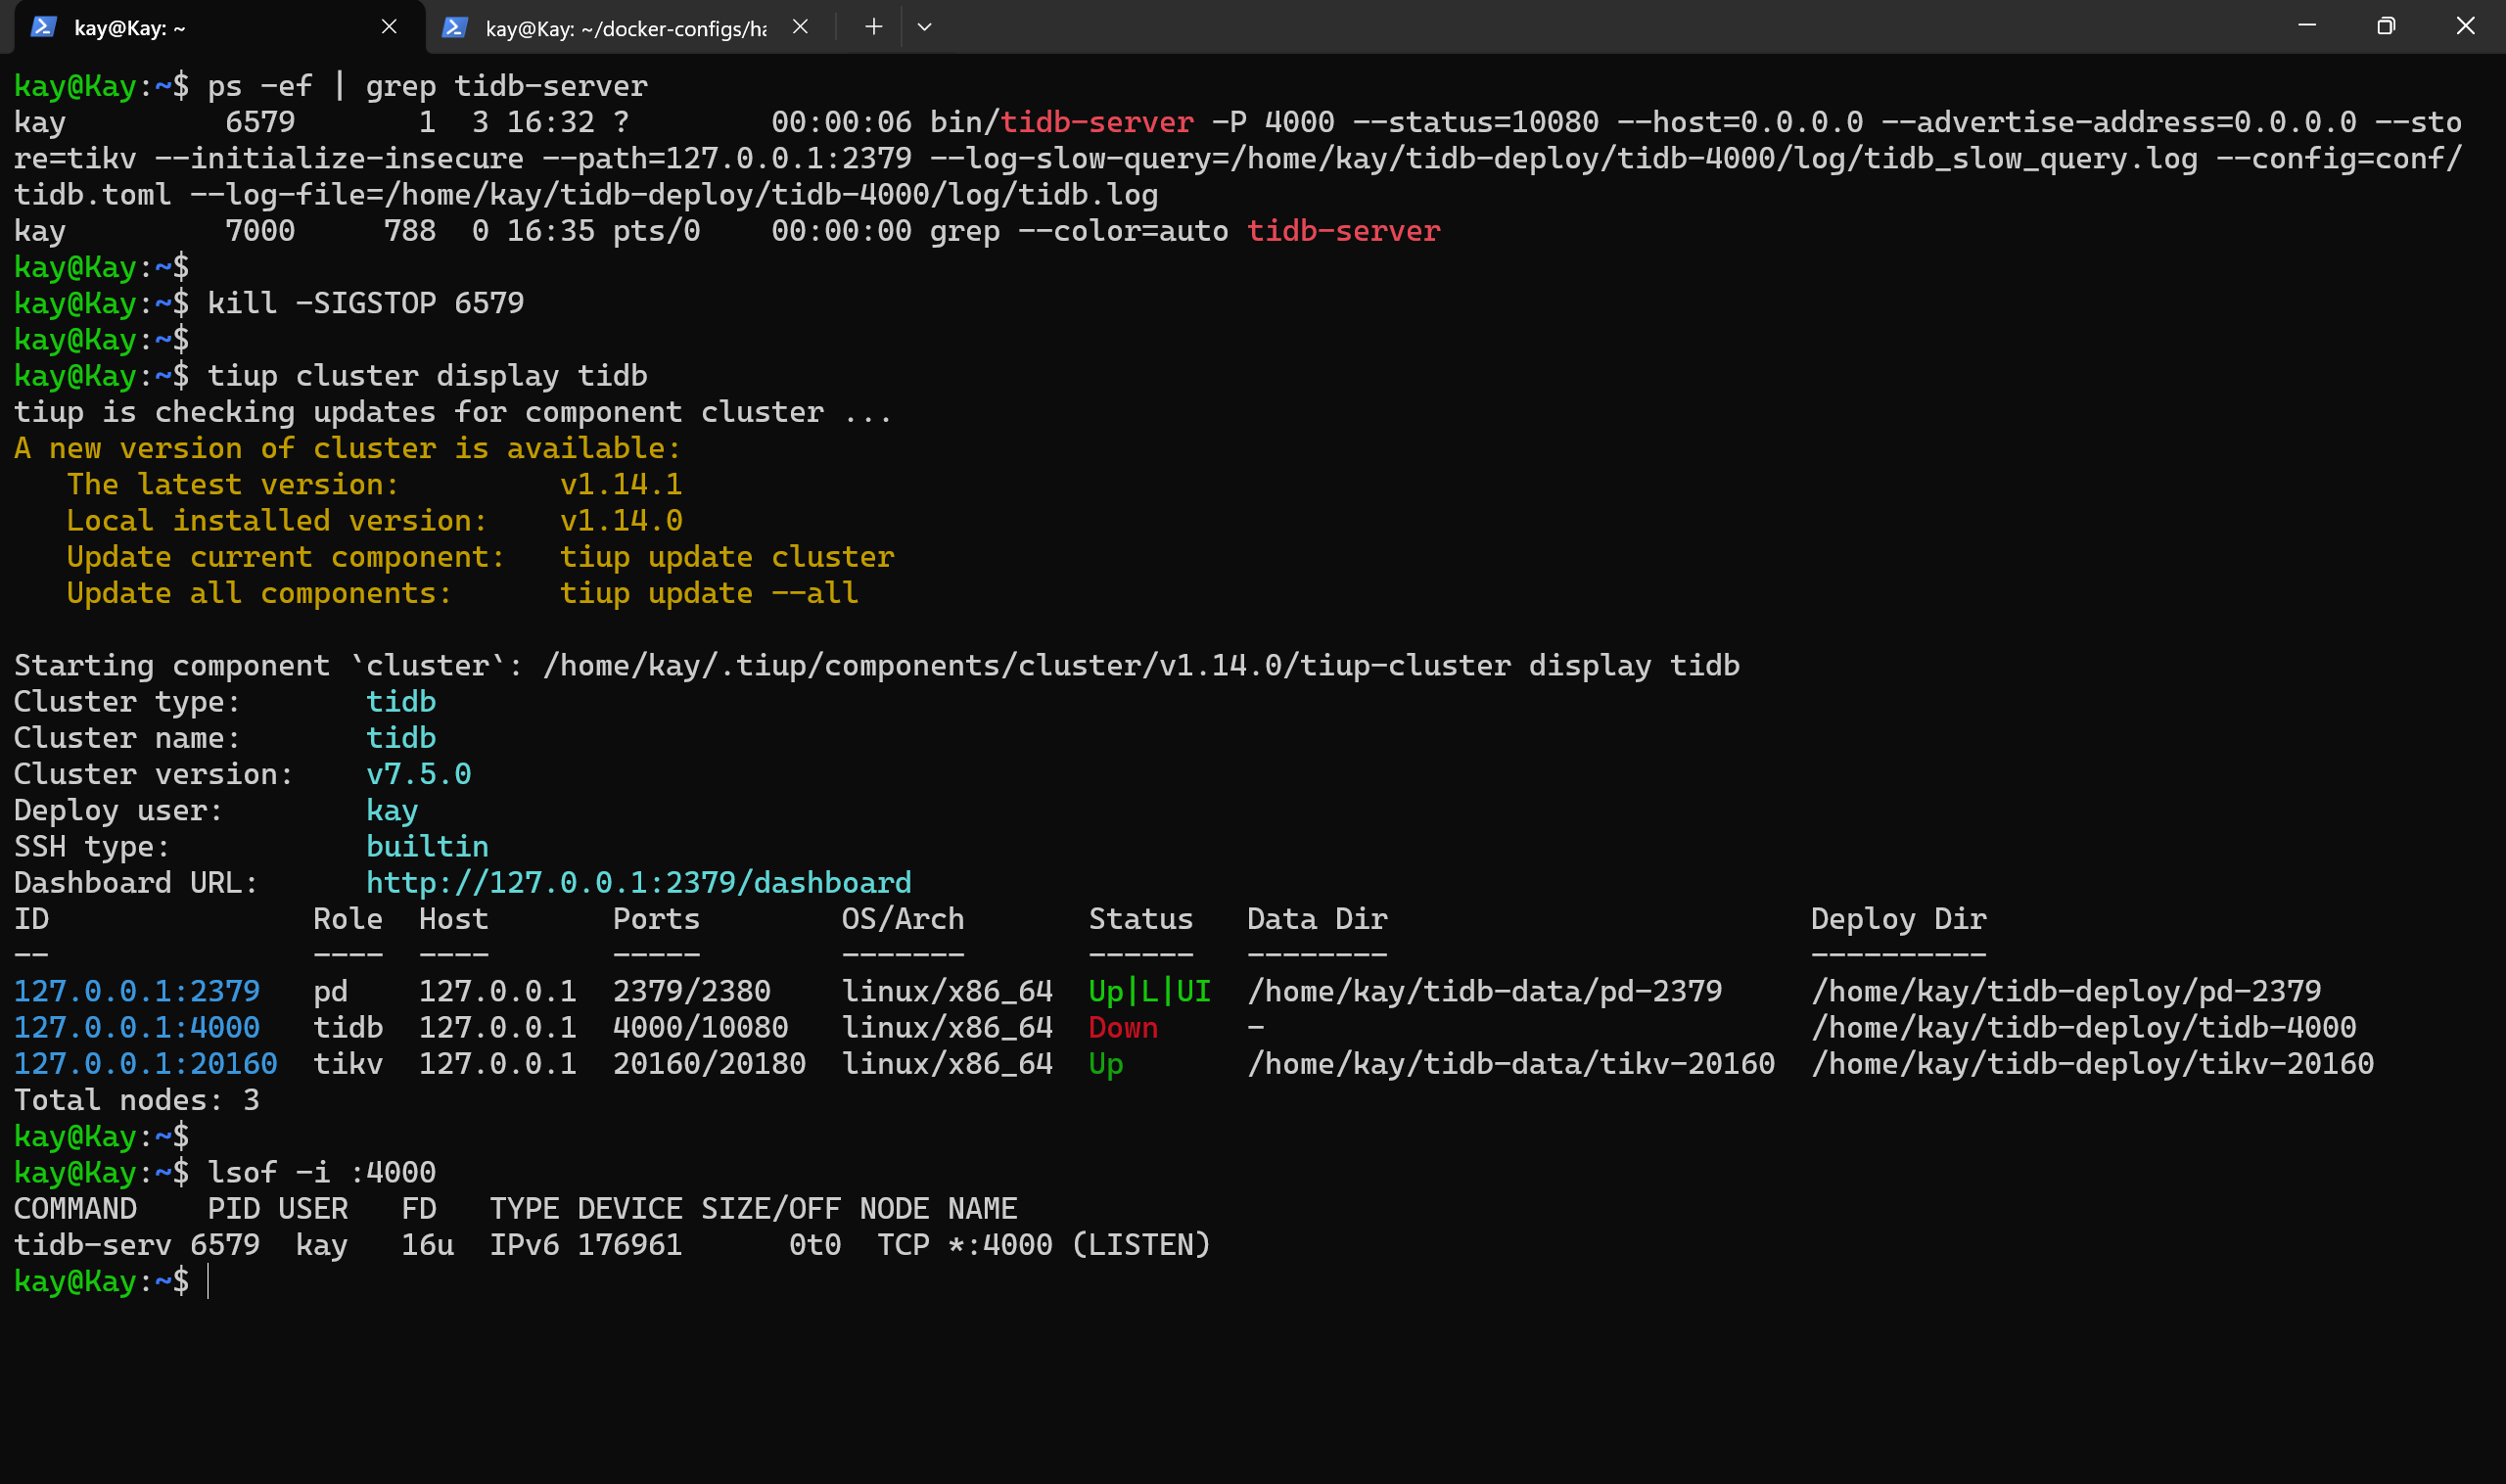Switch to the docker-configs terminal tab
Image resolution: width=2506 pixels, height=1484 pixels.
(x=625, y=28)
